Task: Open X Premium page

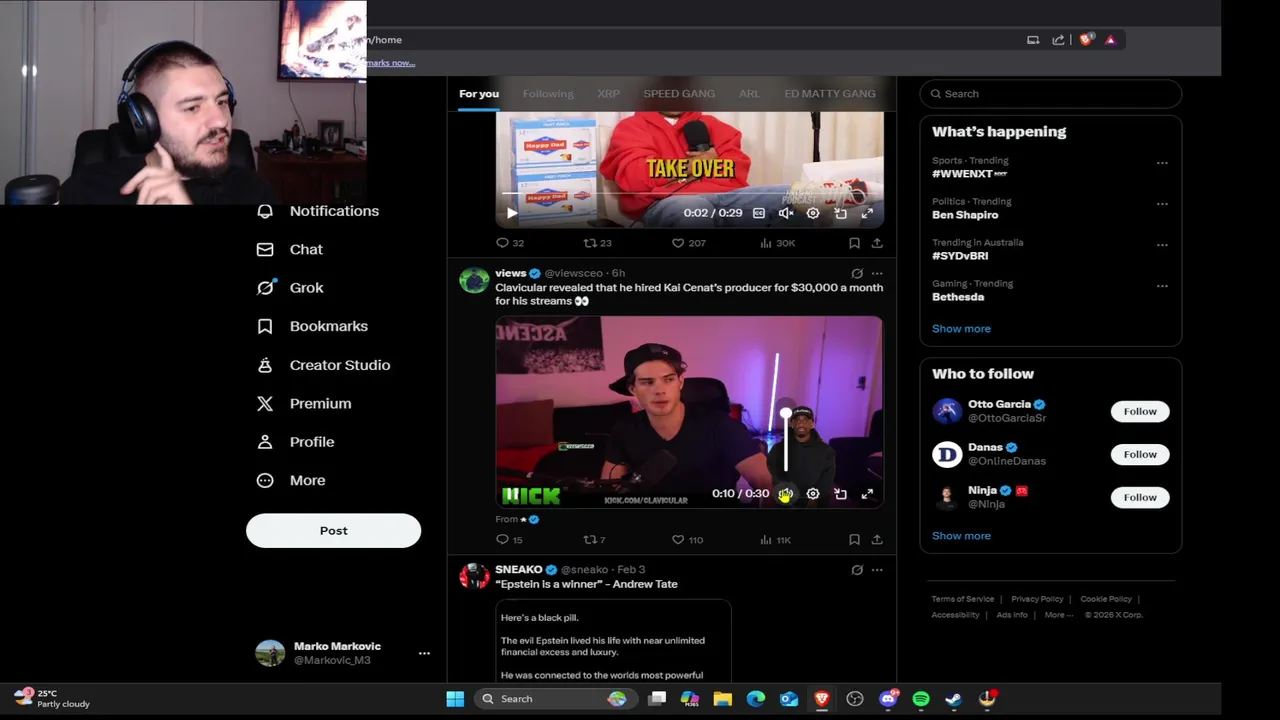Action: [x=304, y=403]
